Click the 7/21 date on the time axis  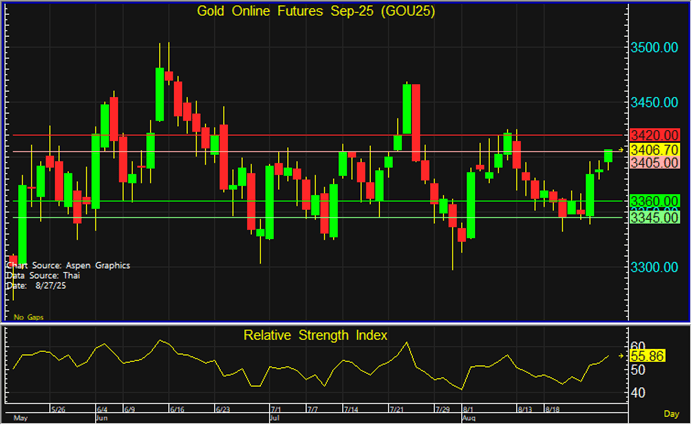[397, 409]
